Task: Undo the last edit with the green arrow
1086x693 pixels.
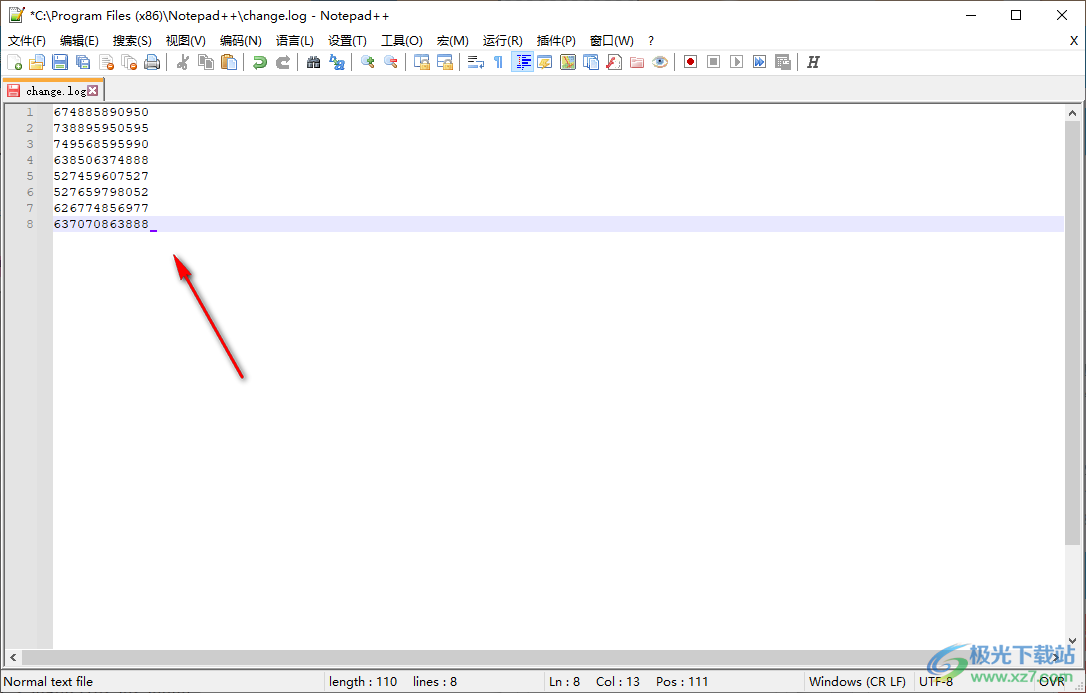Action: tap(260, 62)
